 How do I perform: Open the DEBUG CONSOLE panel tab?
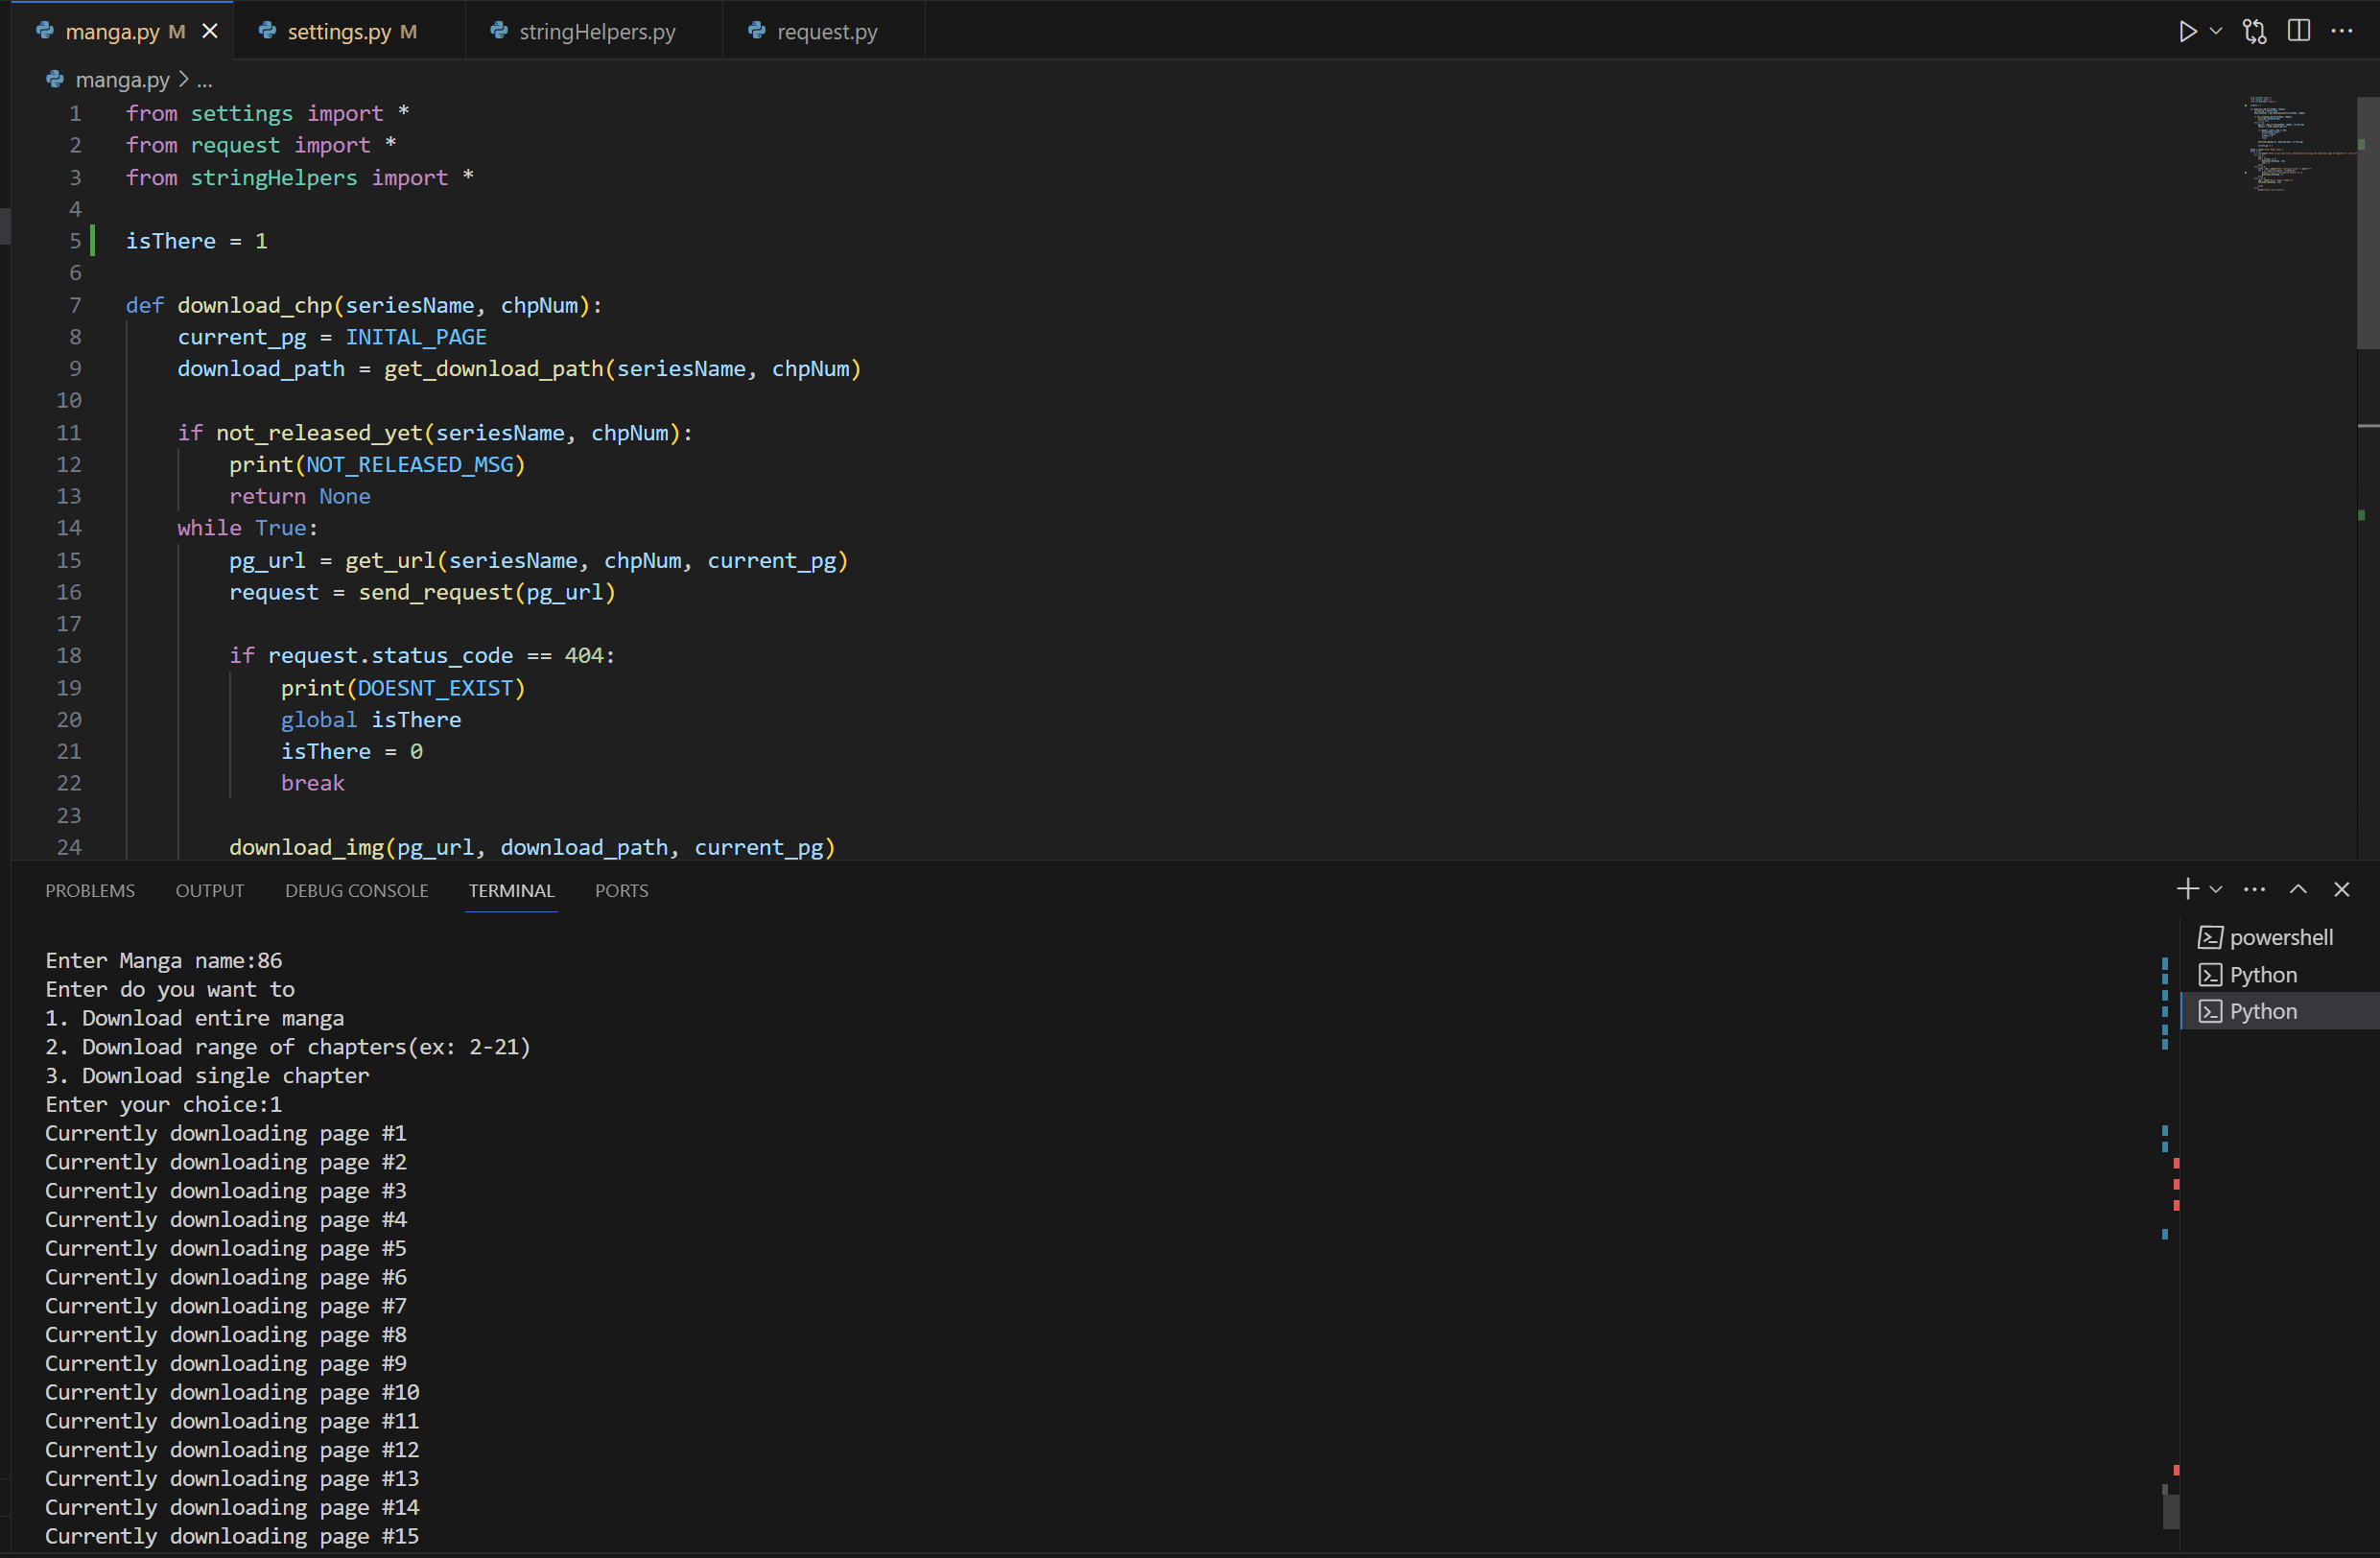click(x=357, y=890)
